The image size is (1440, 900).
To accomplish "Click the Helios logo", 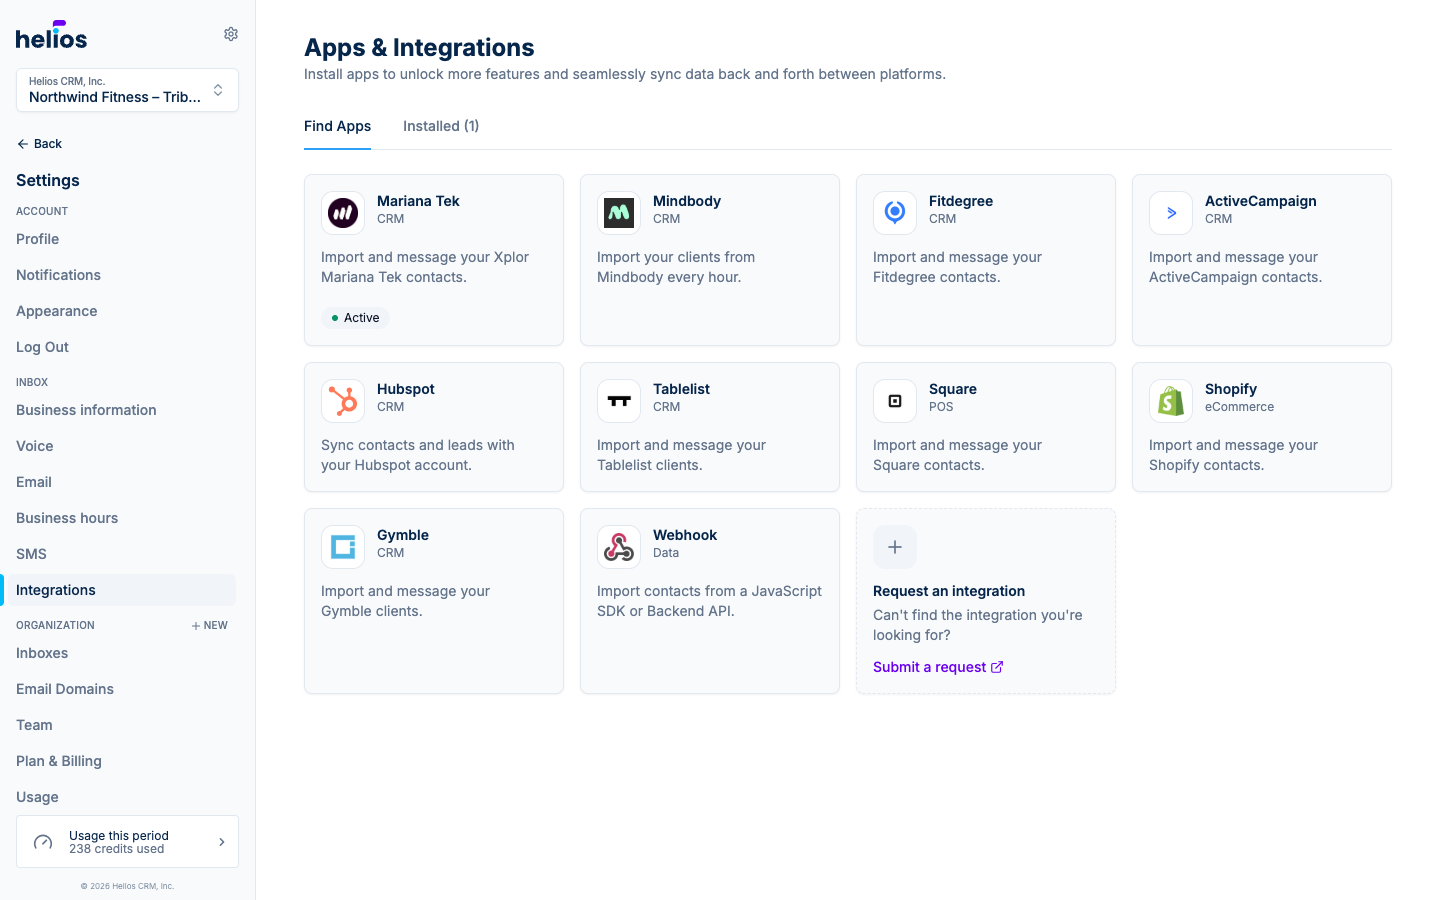I will (51, 35).
